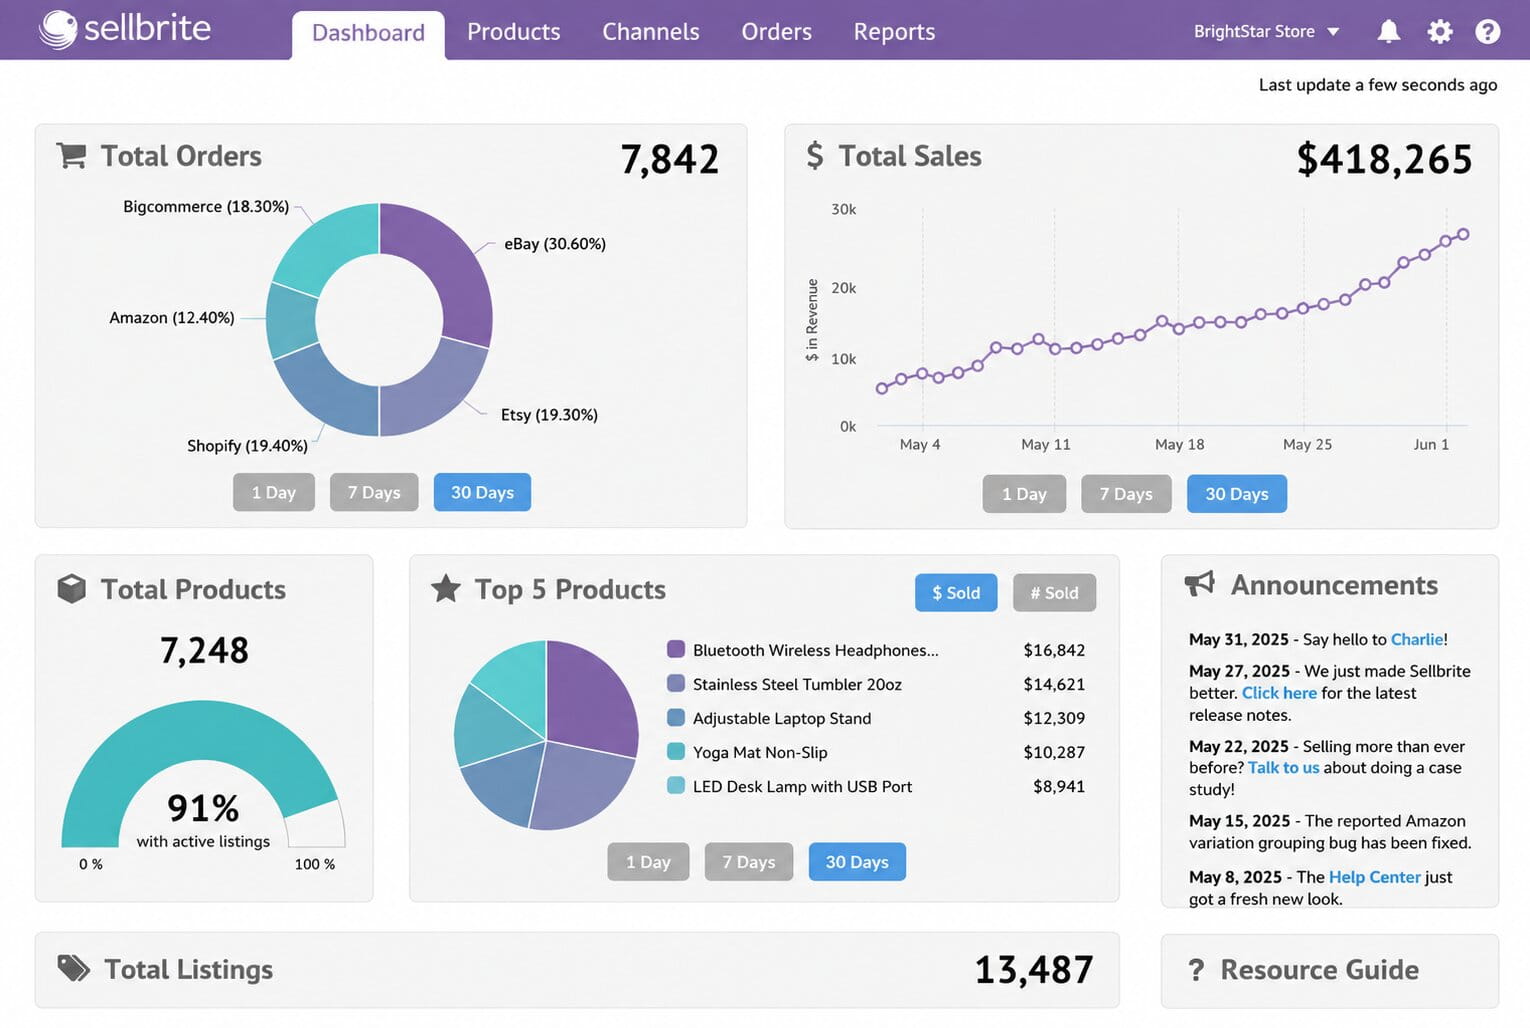The width and height of the screenshot is (1530, 1028).
Task: Click the Resource Guide question mark icon
Action: pyautogui.click(x=1196, y=970)
